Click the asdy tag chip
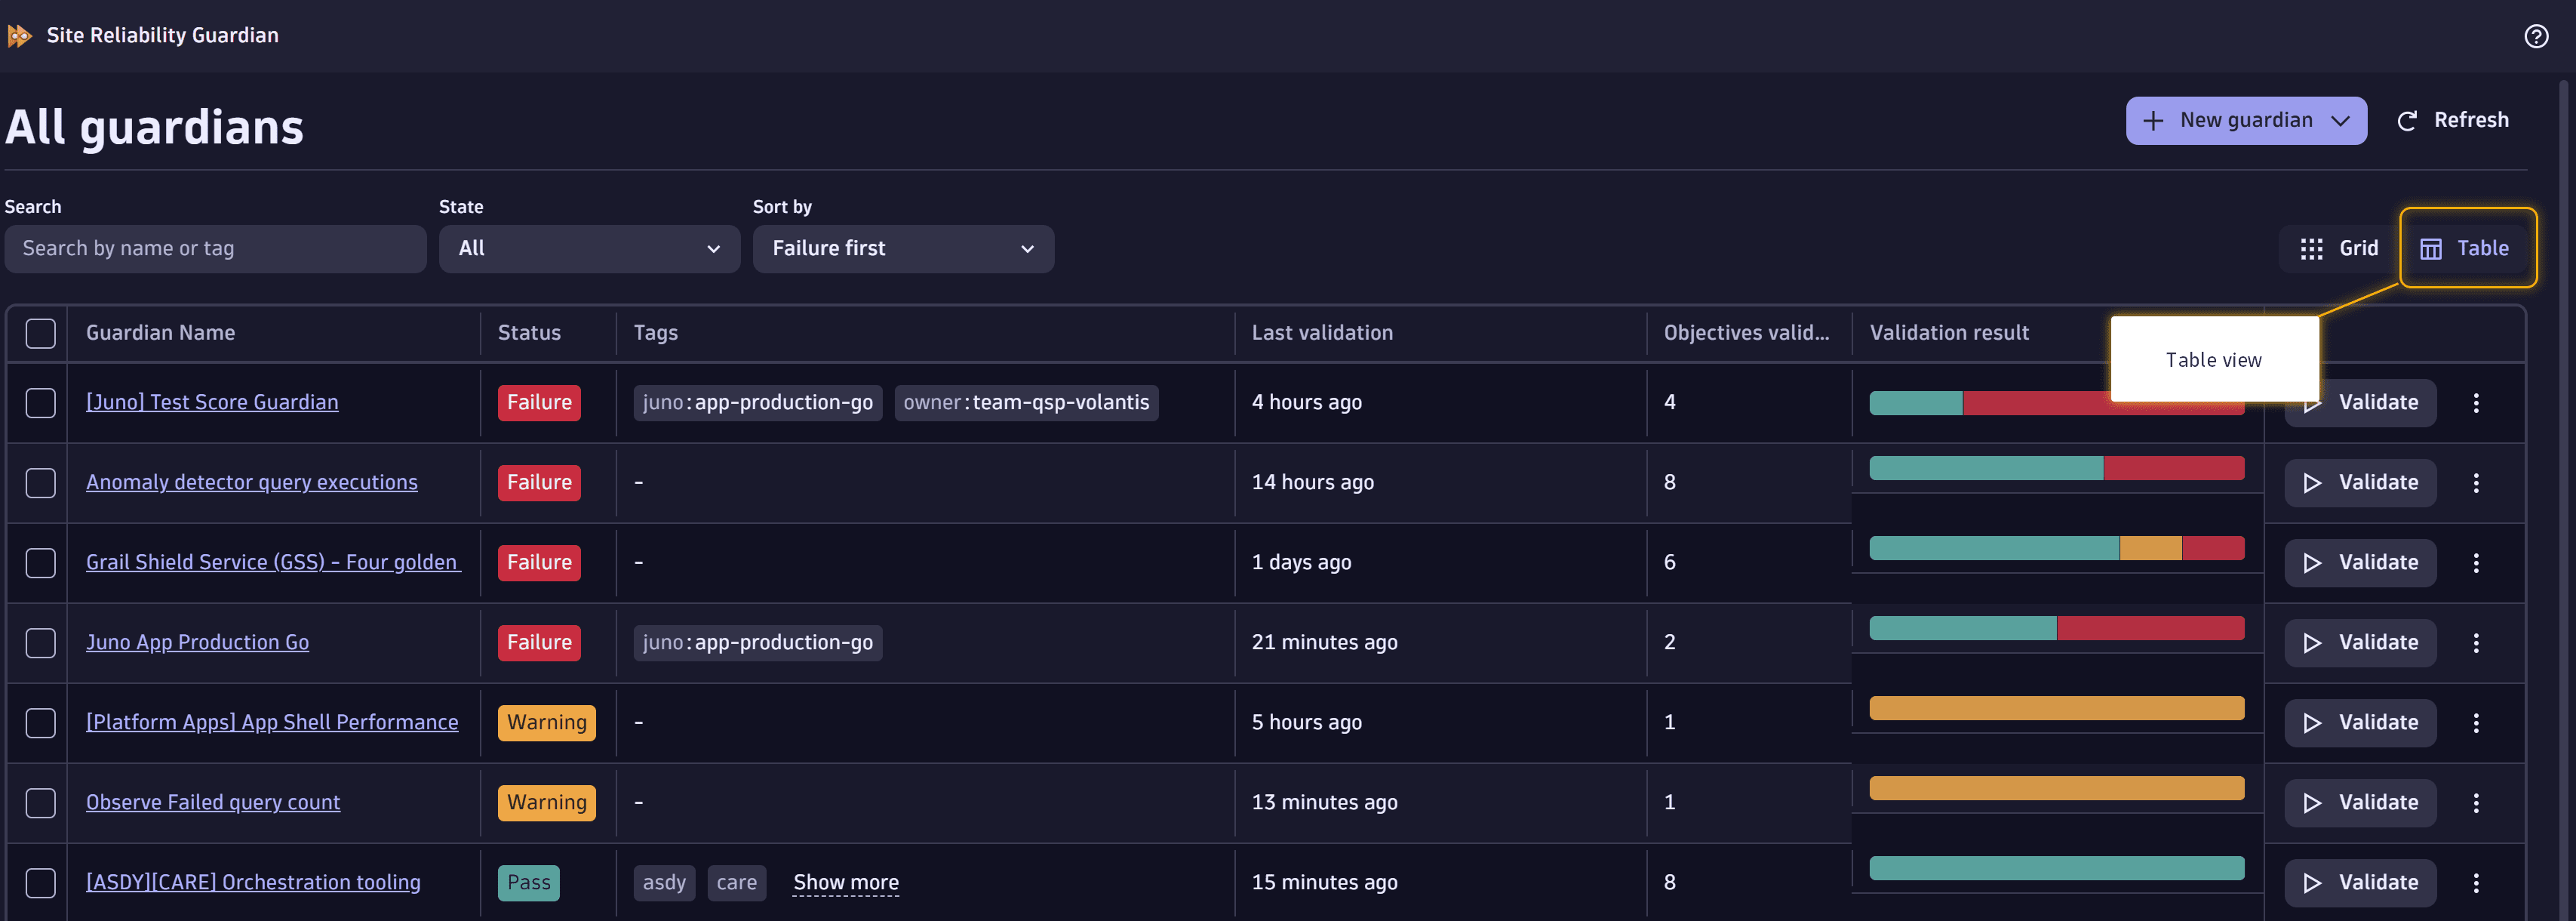Image resolution: width=2576 pixels, height=921 pixels. [664, 883]
